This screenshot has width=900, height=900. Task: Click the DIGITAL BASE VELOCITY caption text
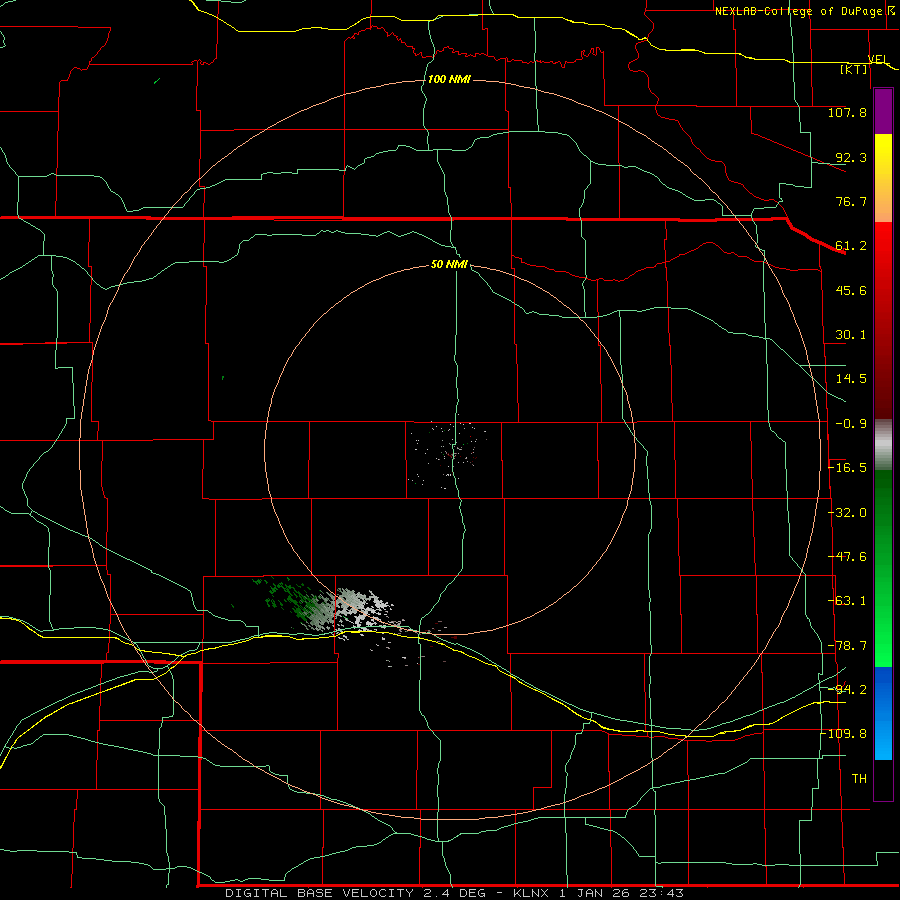point(454,893)
